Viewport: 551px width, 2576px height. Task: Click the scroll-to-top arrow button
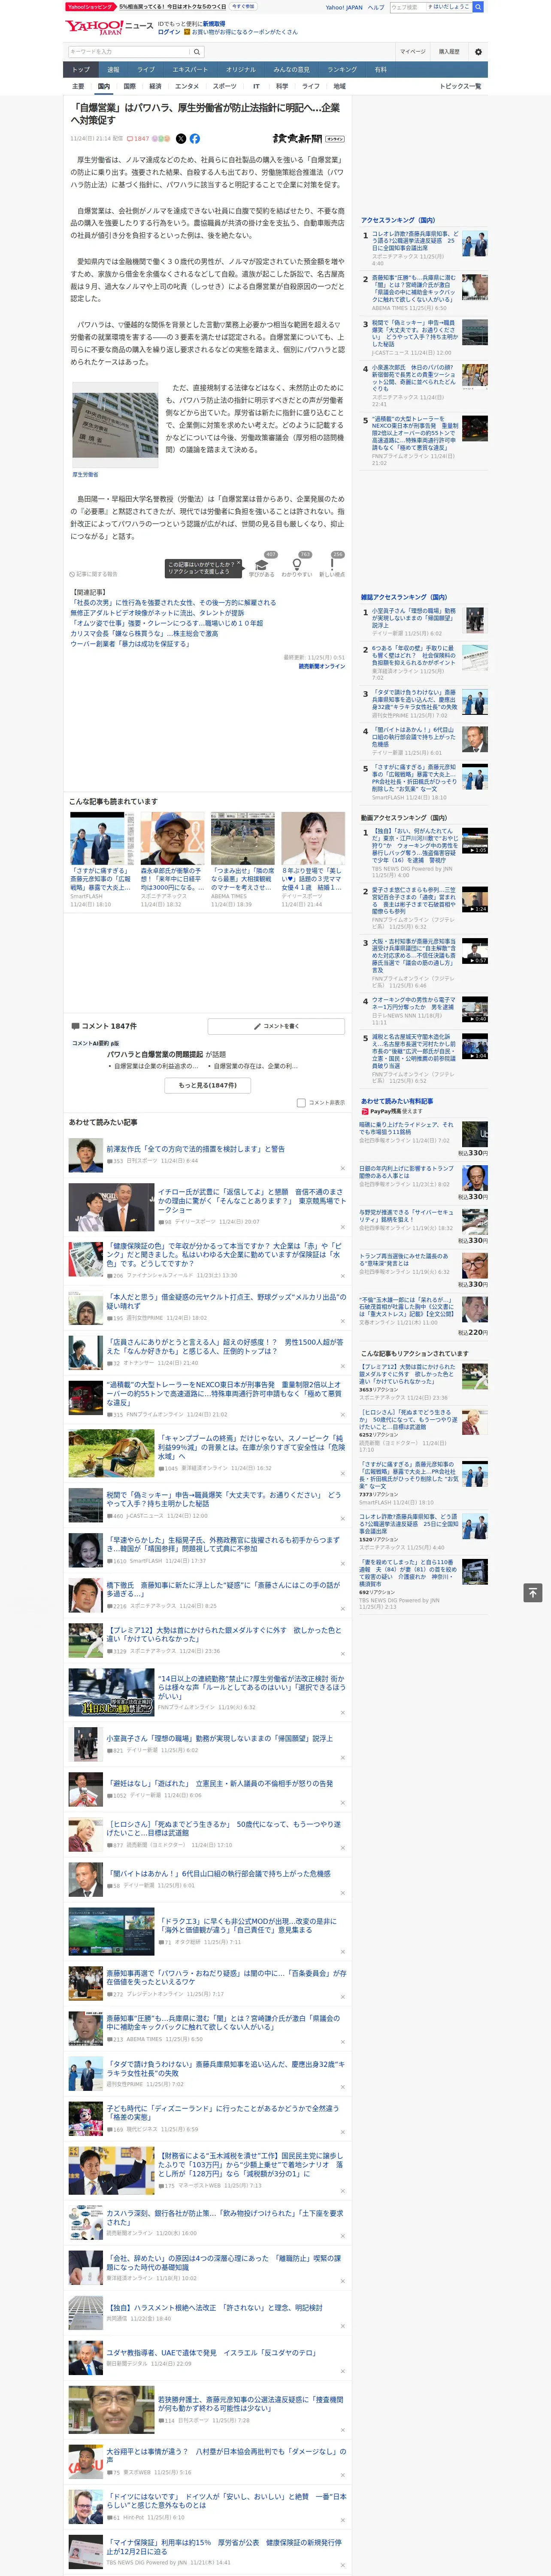[533, 1592]
